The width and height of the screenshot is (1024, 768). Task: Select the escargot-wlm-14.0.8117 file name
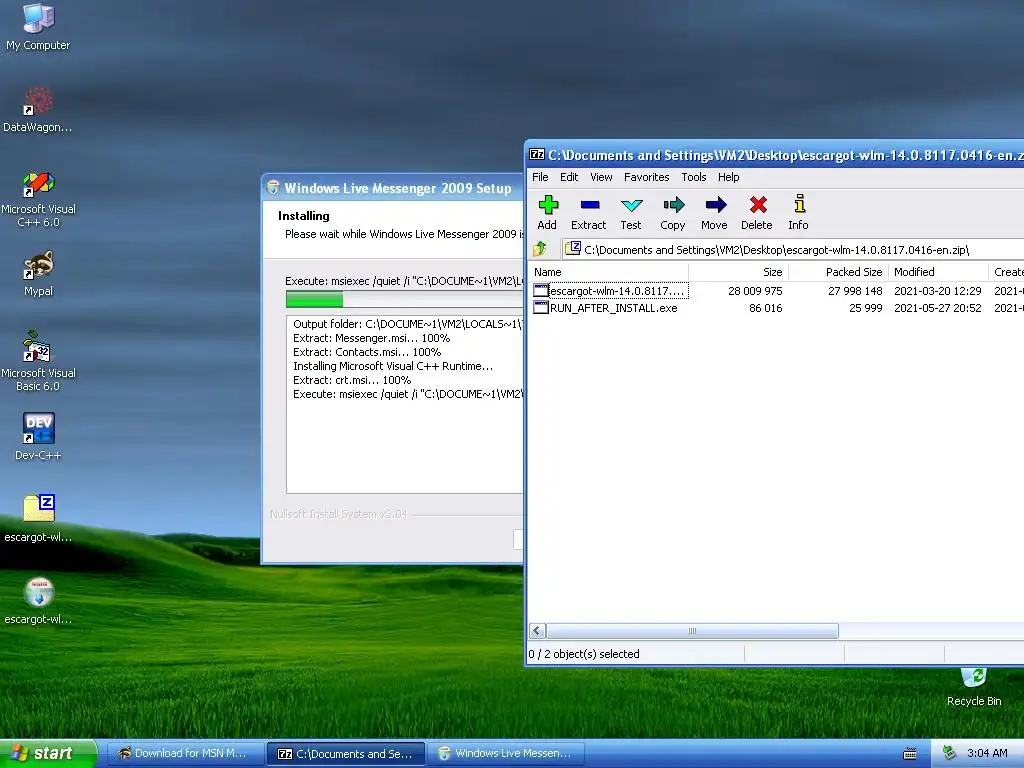[x=617, y=291]
